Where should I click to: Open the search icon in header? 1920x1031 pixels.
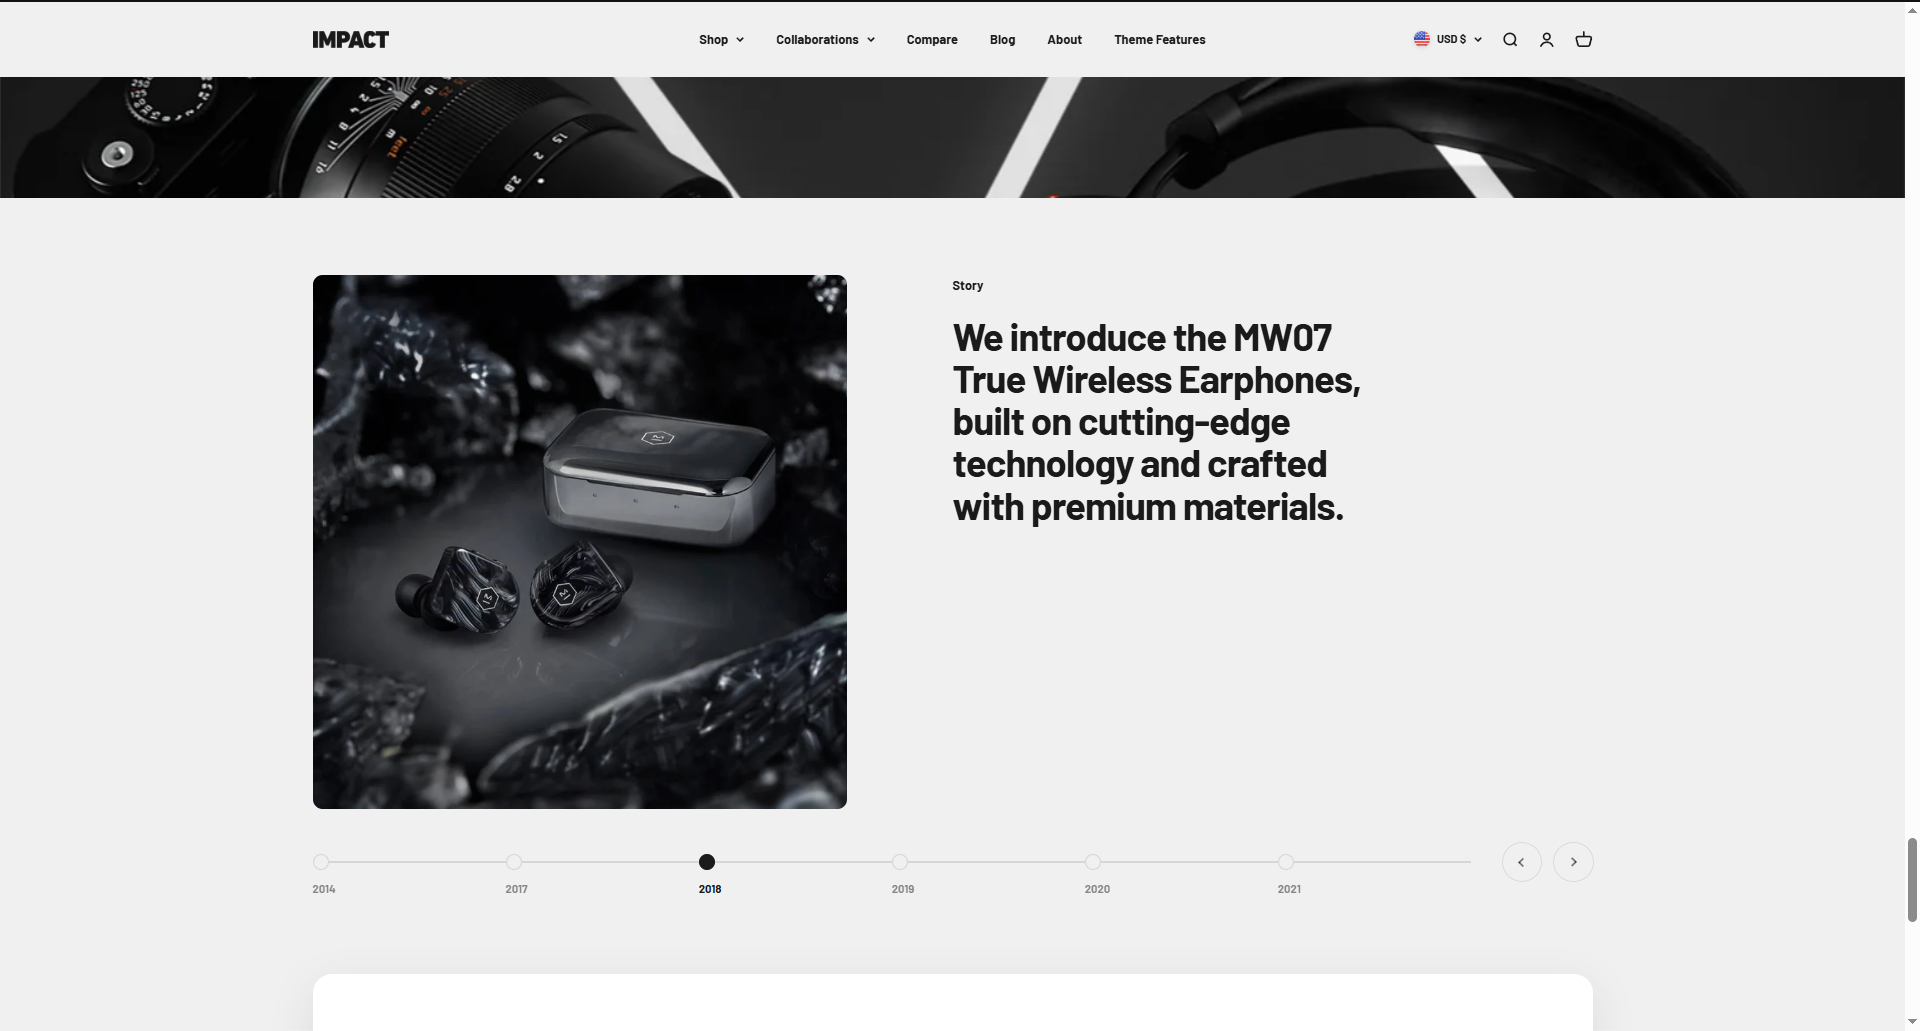pyautogui.click(x=1510, y=40)
